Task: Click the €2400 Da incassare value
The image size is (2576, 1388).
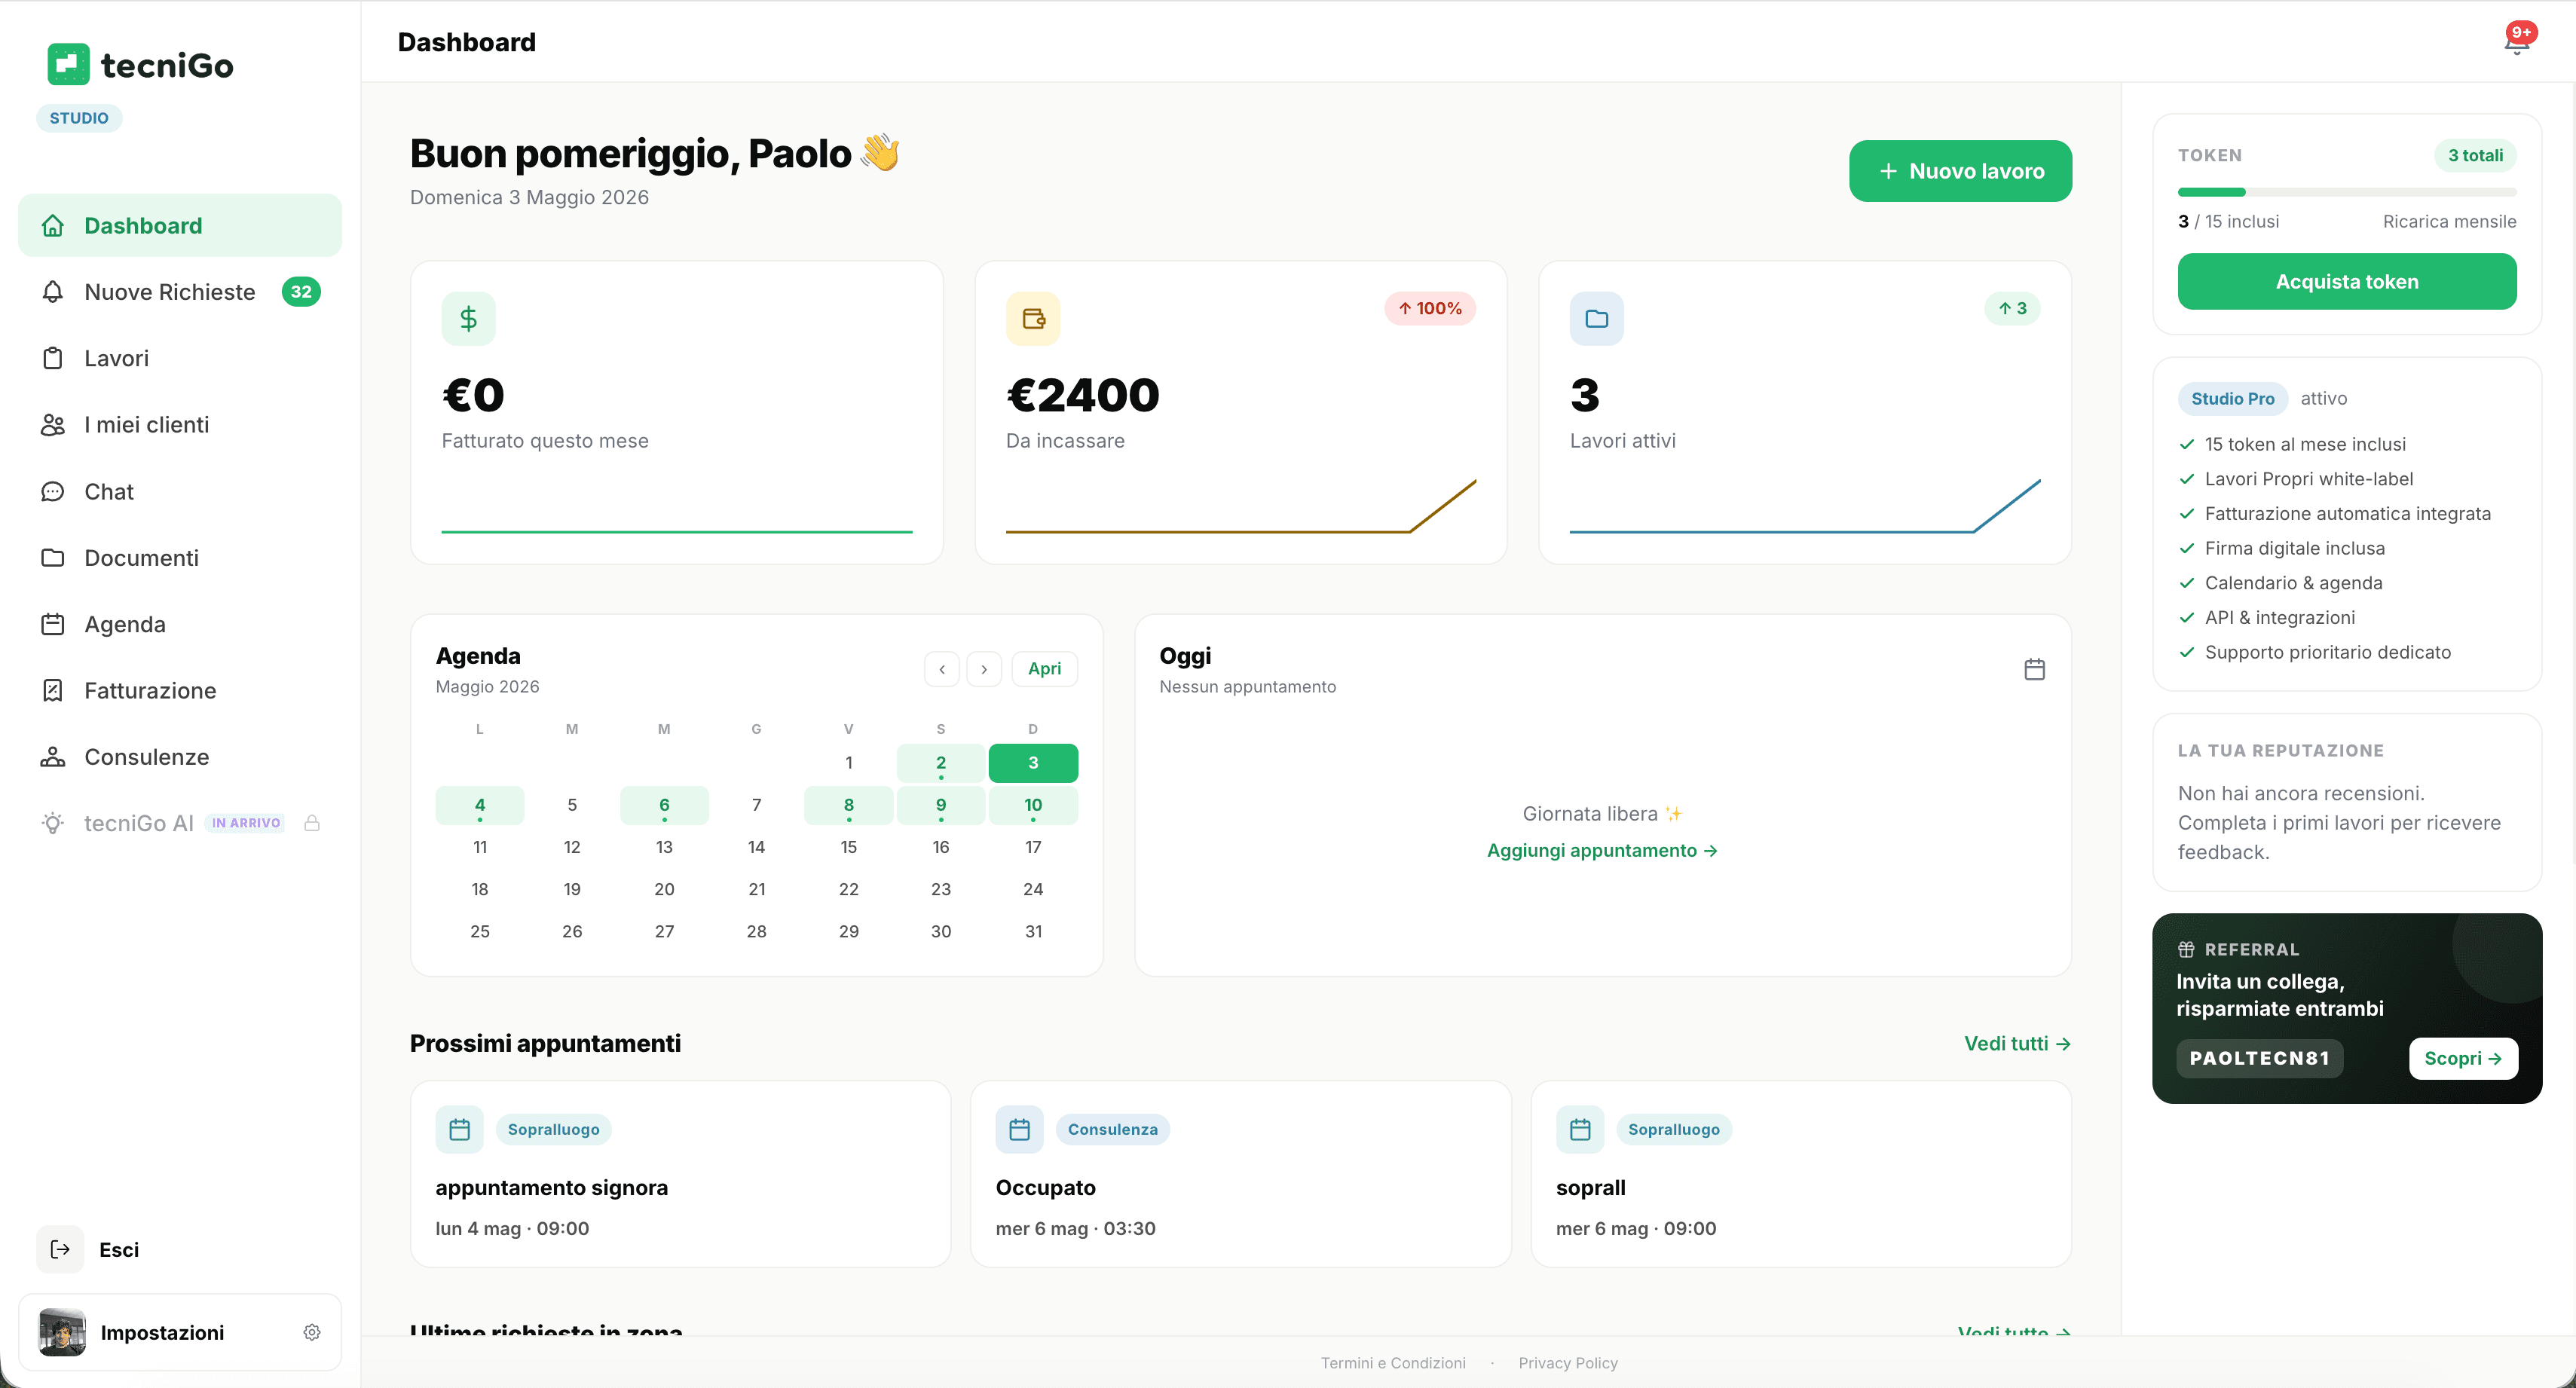Action: pos(1083,395)
